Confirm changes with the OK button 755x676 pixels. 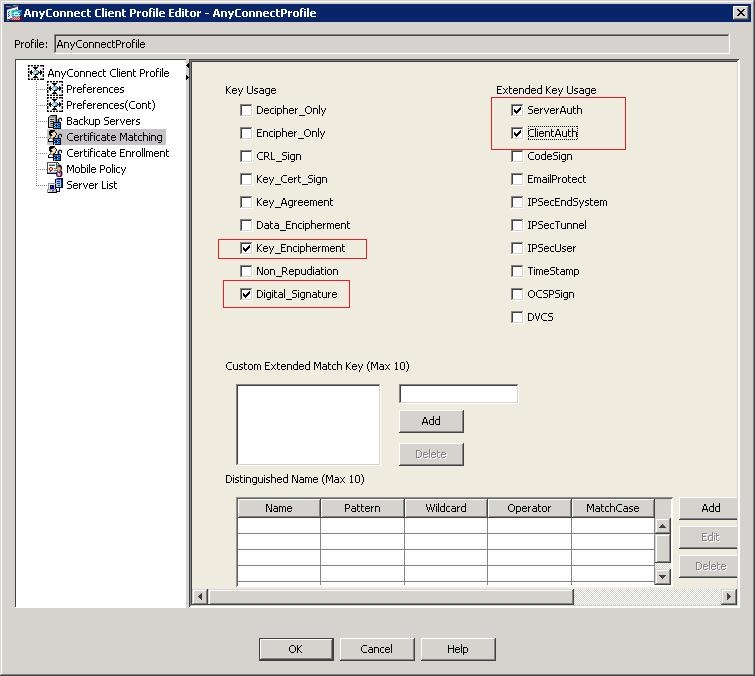coord(296,649)
